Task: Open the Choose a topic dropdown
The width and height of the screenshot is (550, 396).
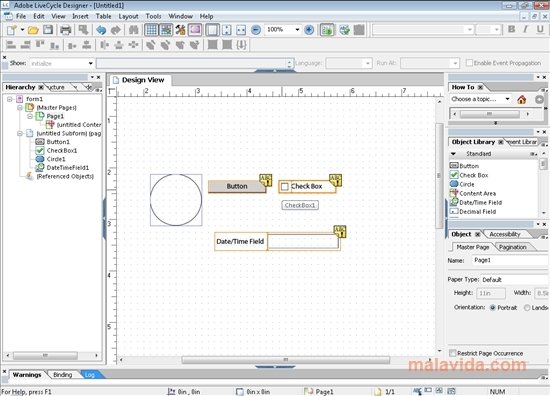Action: 507,99
